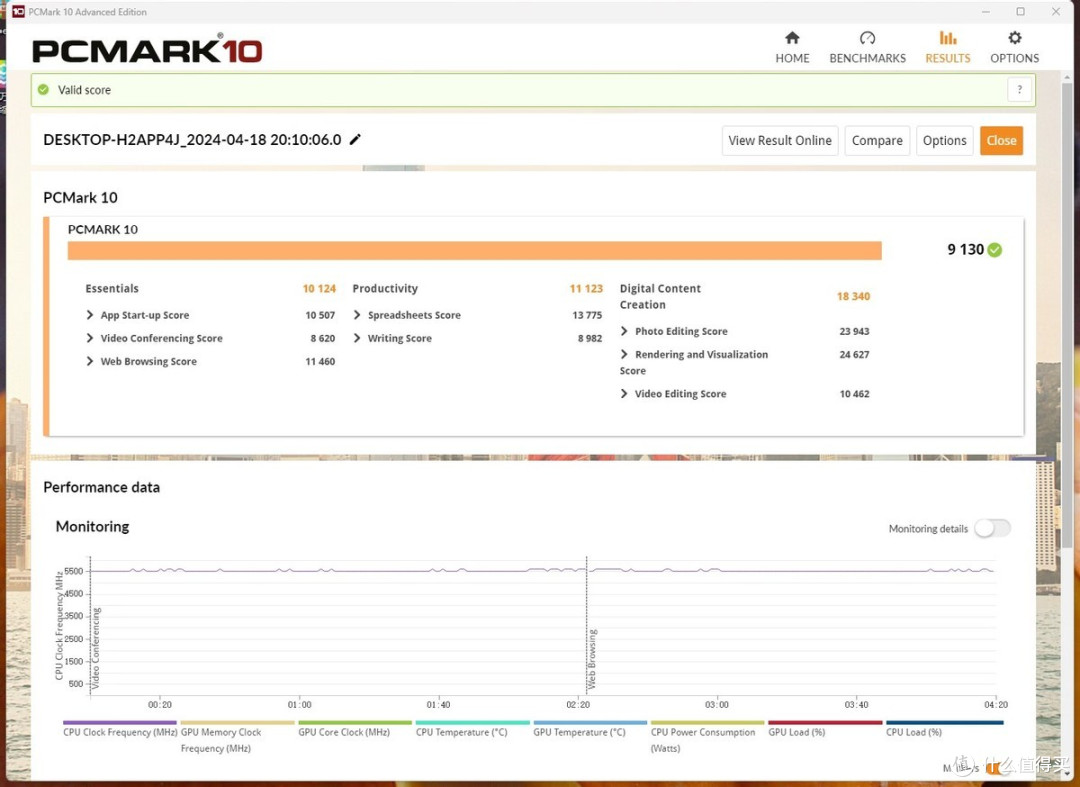Click the green check icon beside 9 130

[995, 249]
